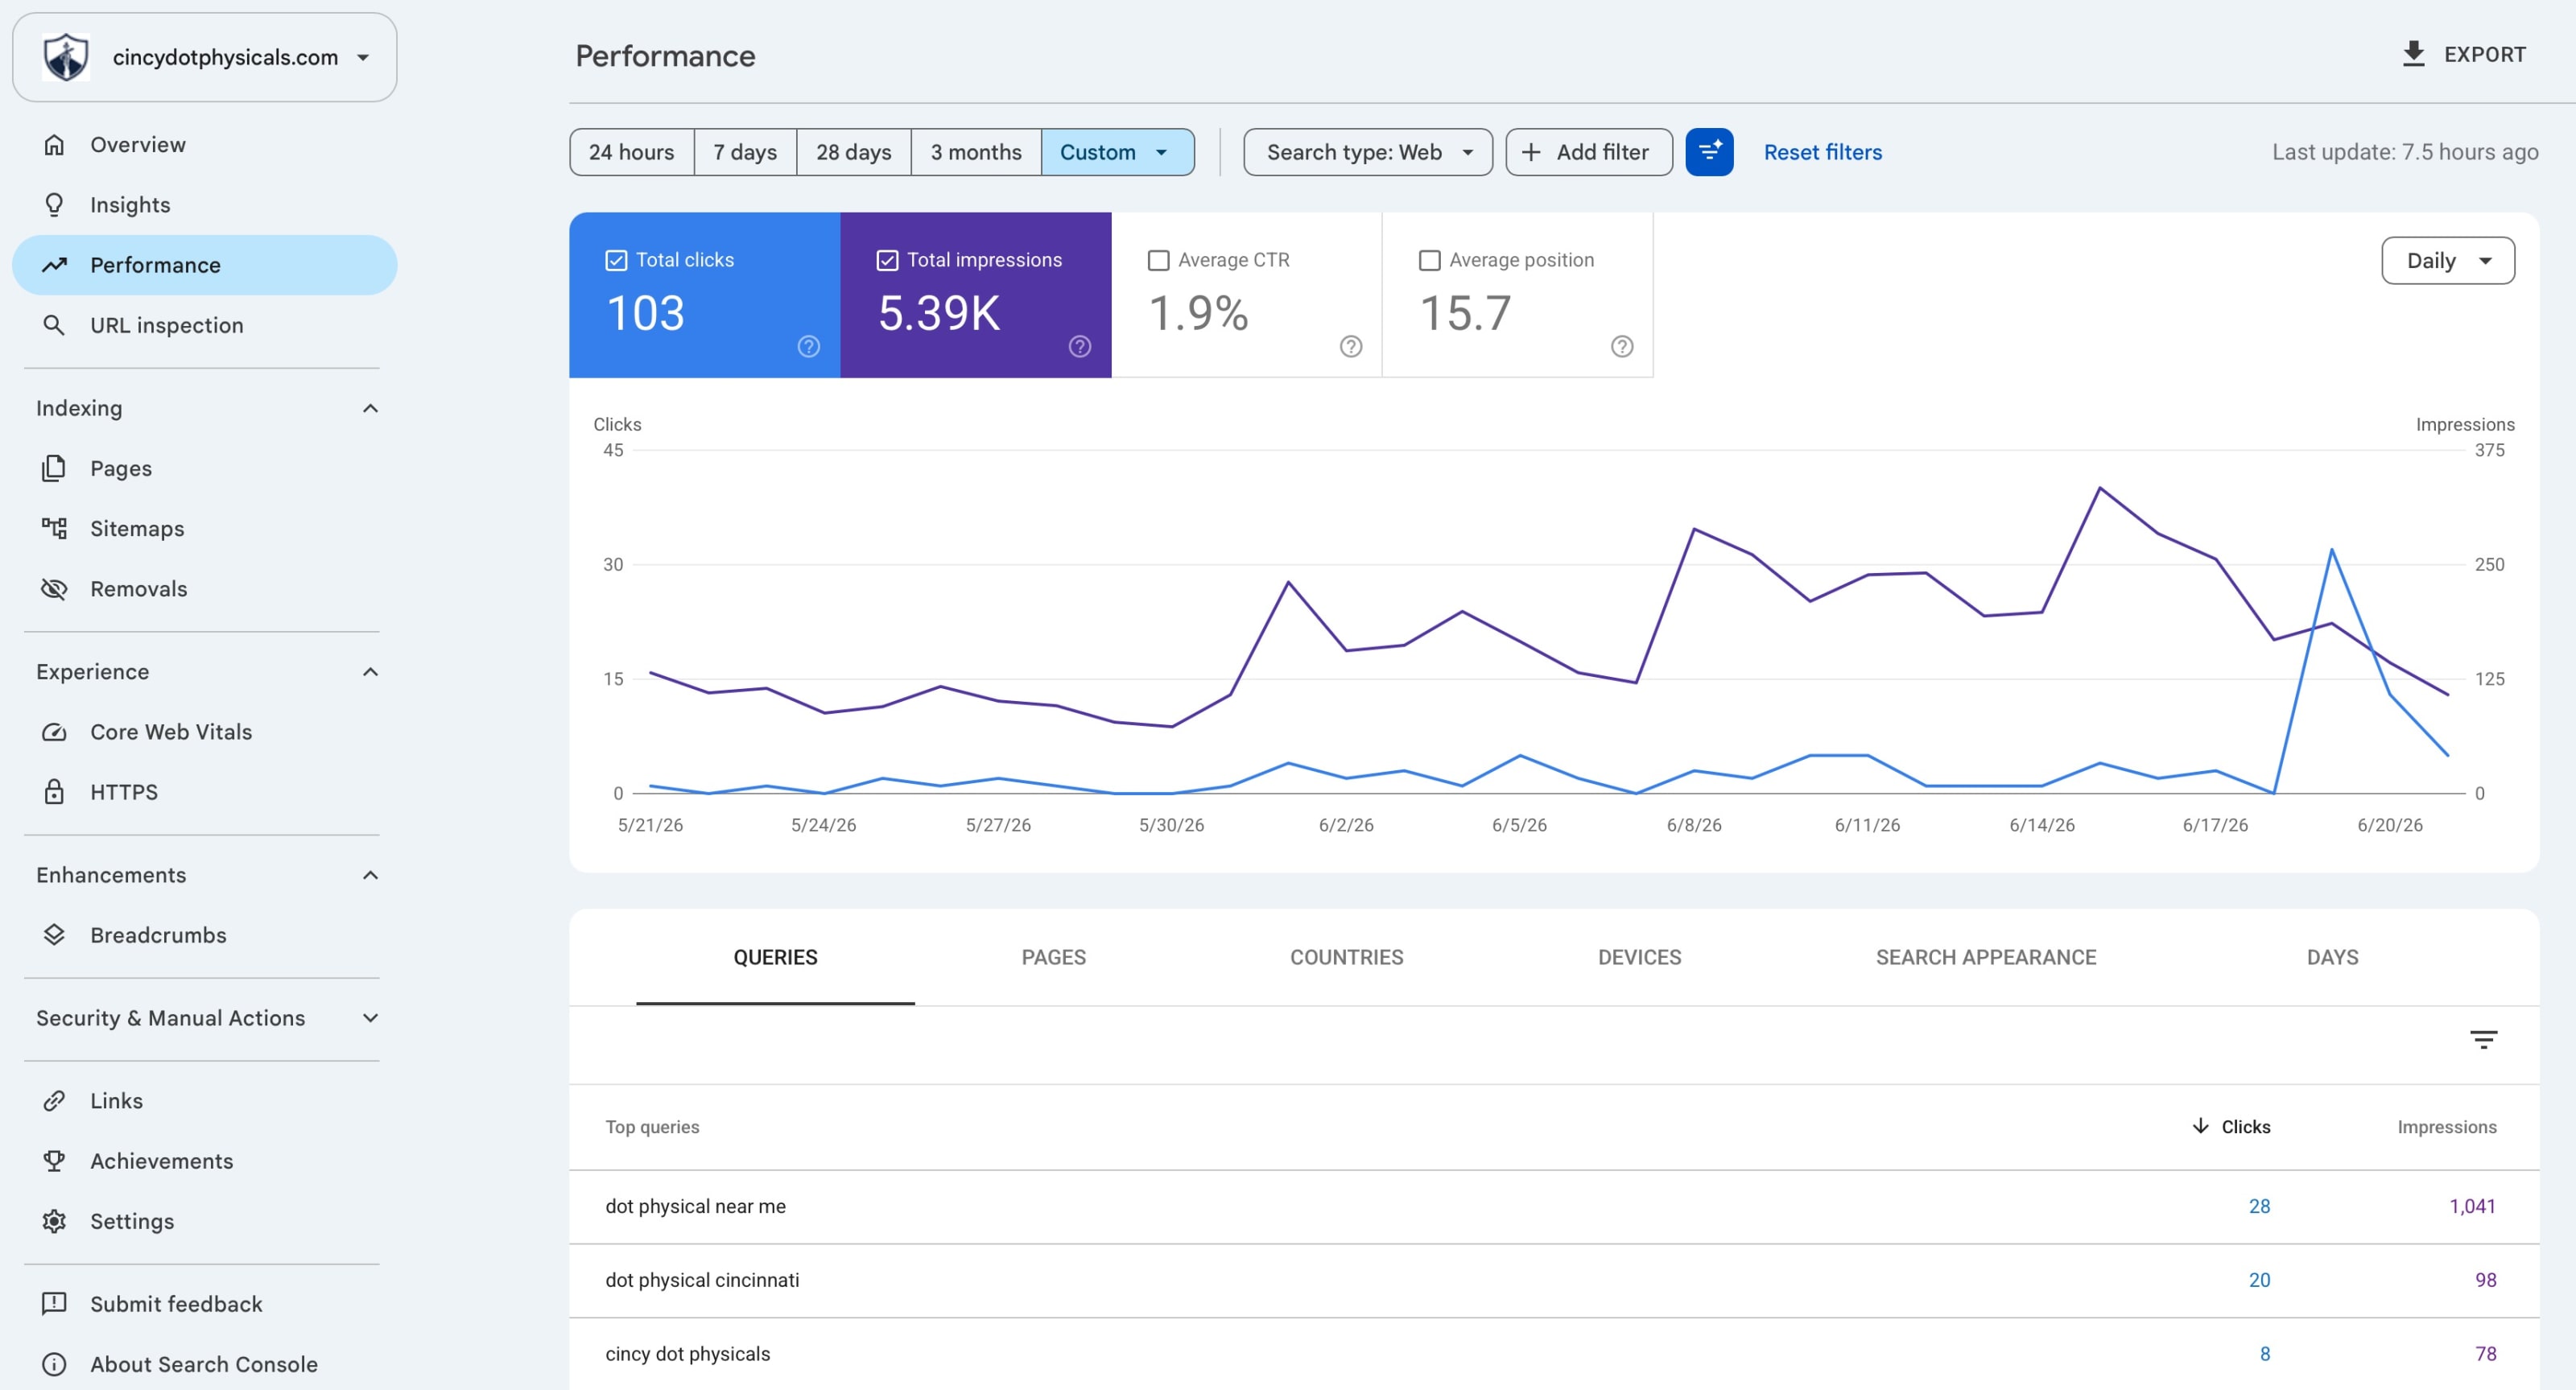Click the Overview home icon
2576x1390 pixels.
click(x=54, y=145)
